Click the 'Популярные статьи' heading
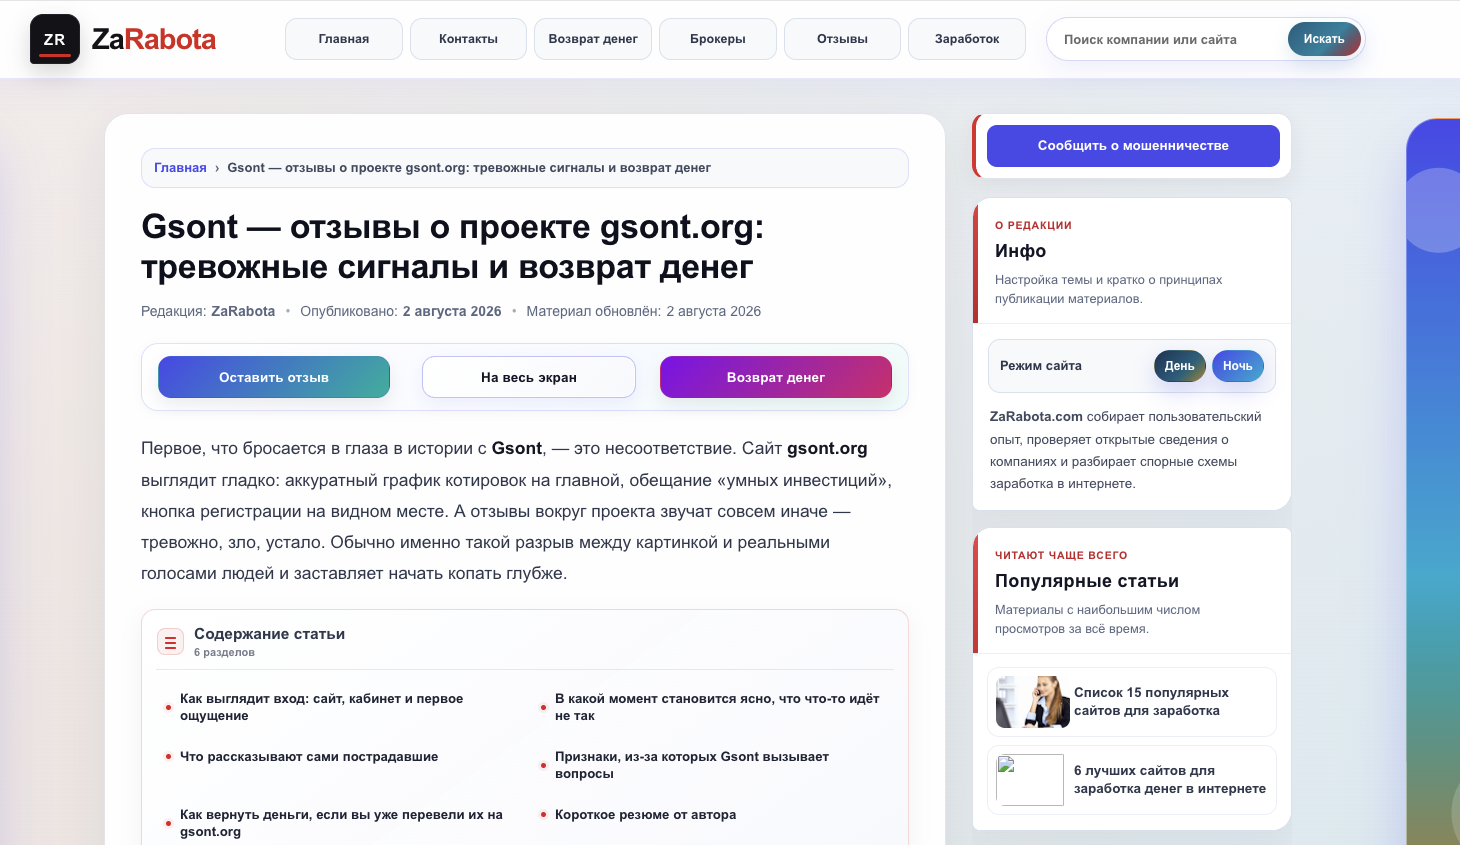 point(1087,581)
